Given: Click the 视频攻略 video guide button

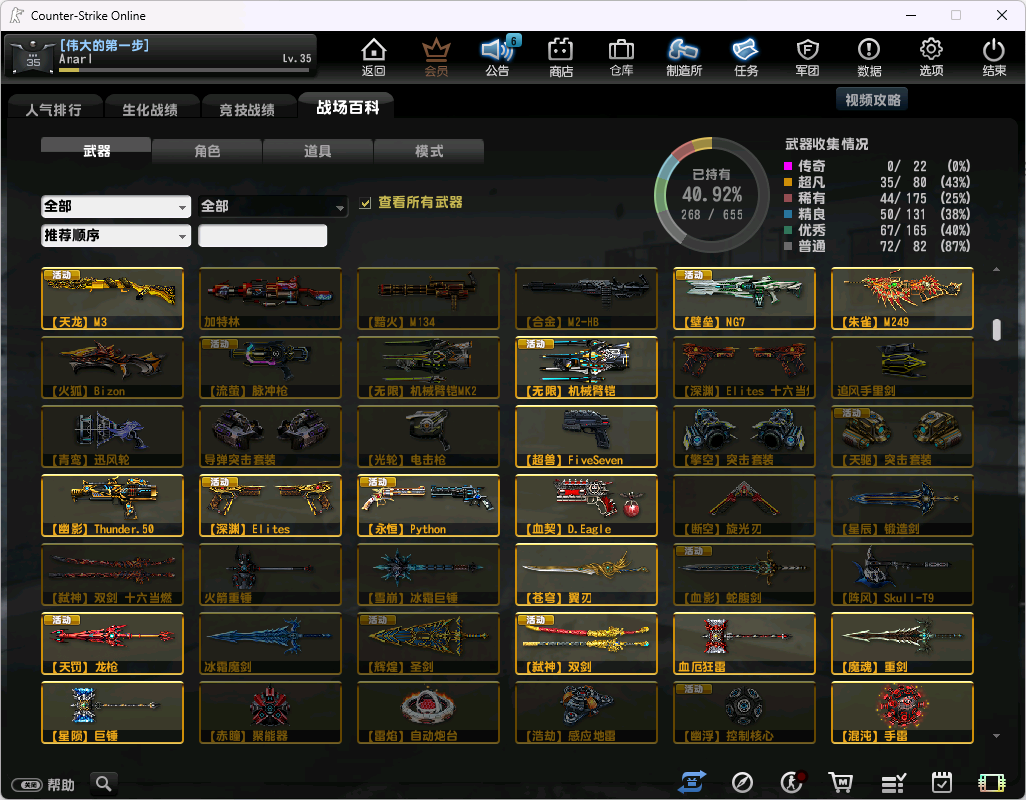Looking at the screenshot, I should tap(872, 100).
